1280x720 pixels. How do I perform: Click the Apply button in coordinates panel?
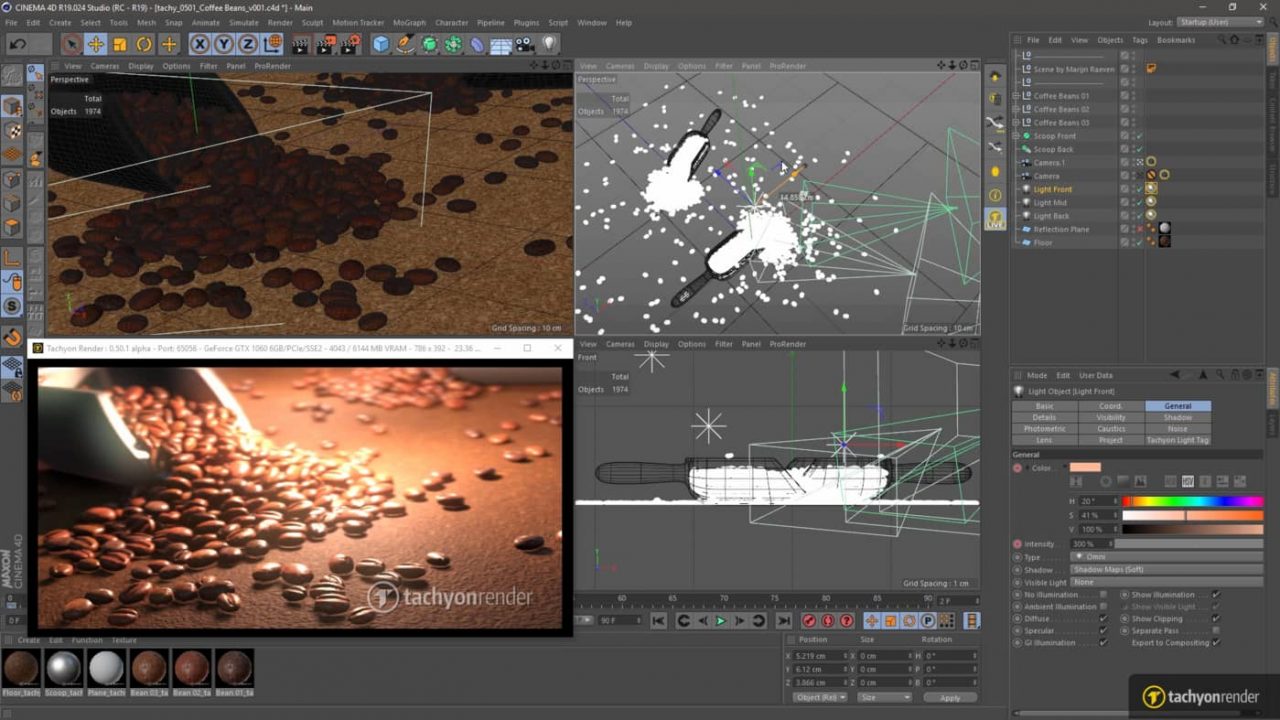pyautogui.click(x=950, y=697)
